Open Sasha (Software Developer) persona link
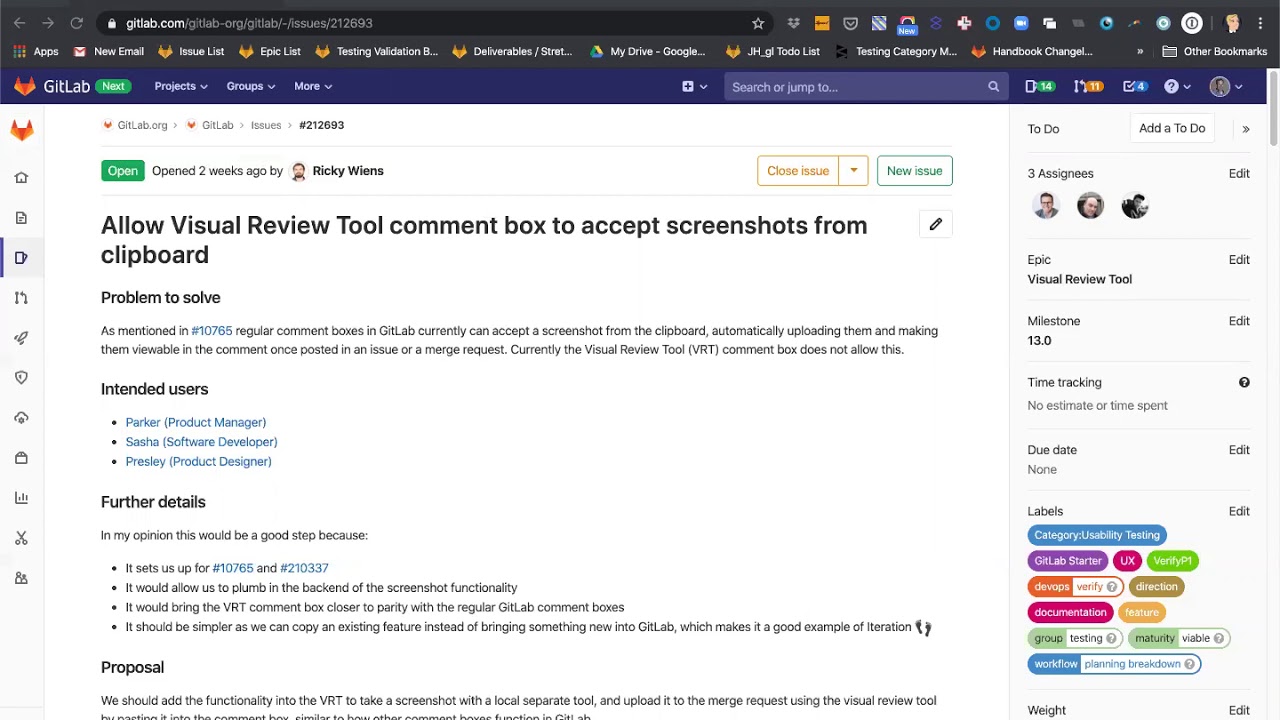Image resolution: width=1280 pixels, height=720 pixels. (x=201, y=442)
